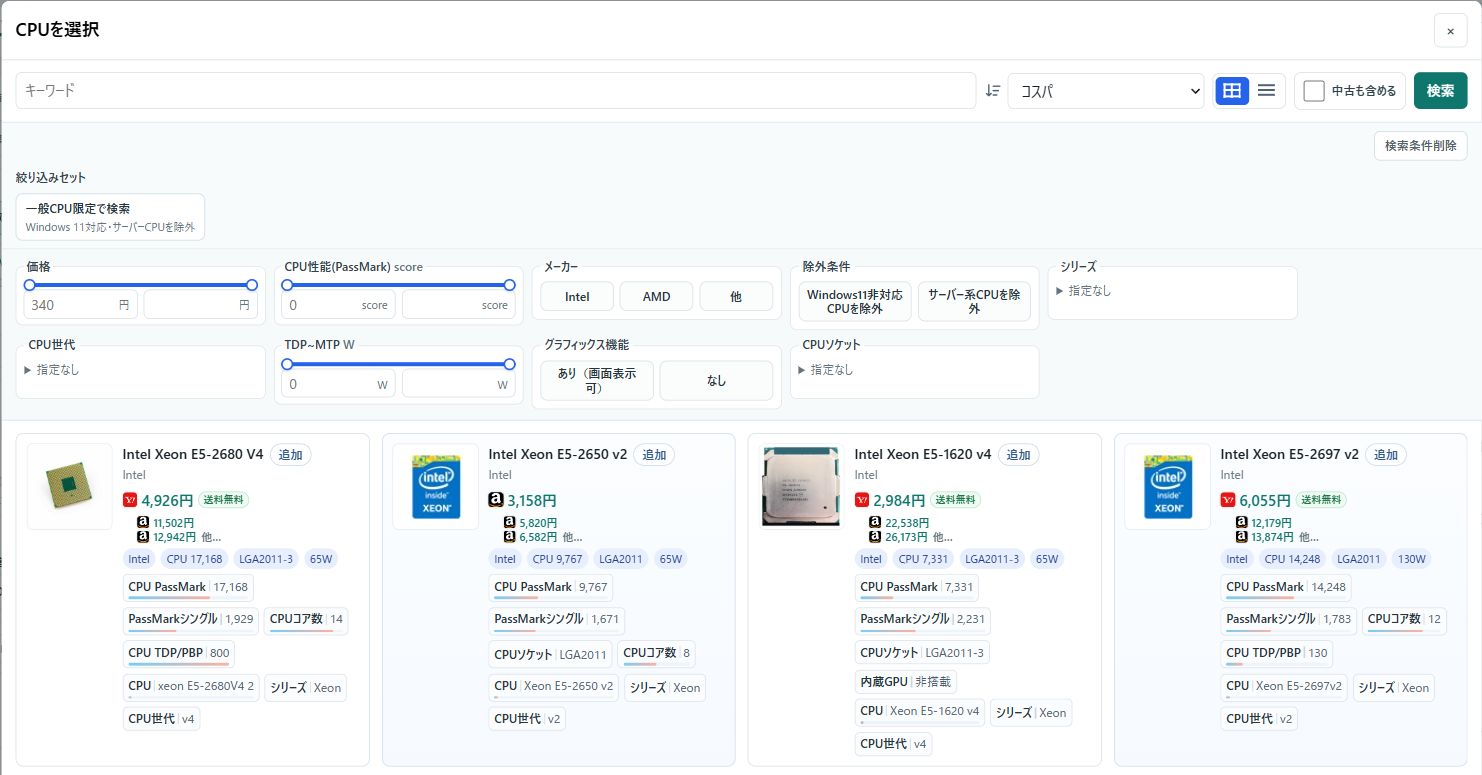Image resolution: width=1482 pixels, height=775 pixels.
Task: Toggle AMD maker filter
Action: coord(656,296)
